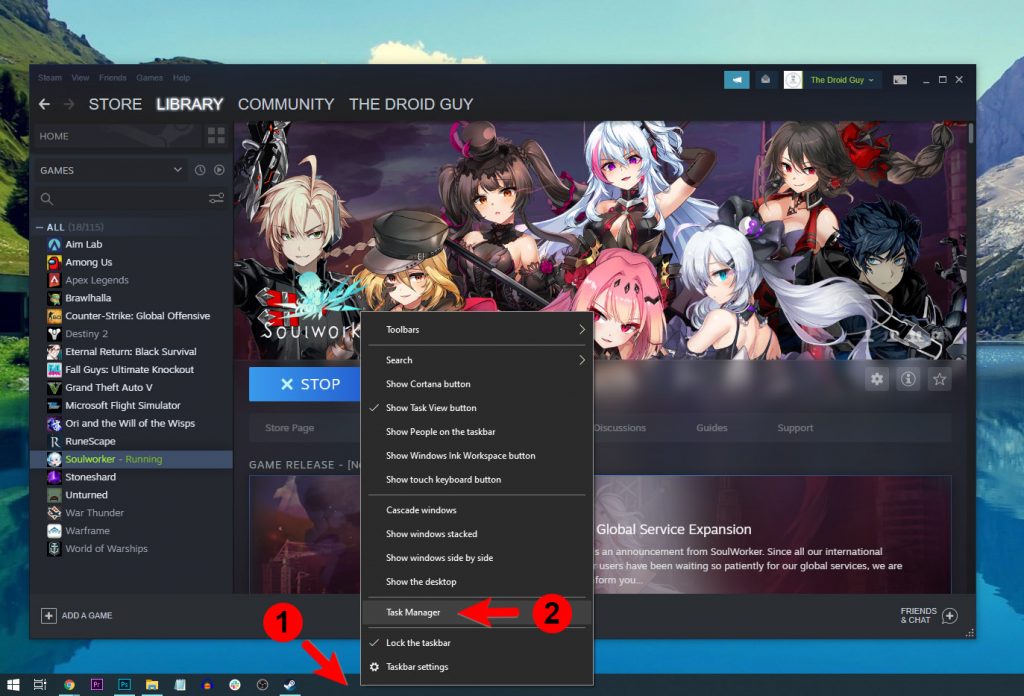Click the Add a Game plus icon
The width and height of the screenshot is (1024, 696).
(48, 616)
